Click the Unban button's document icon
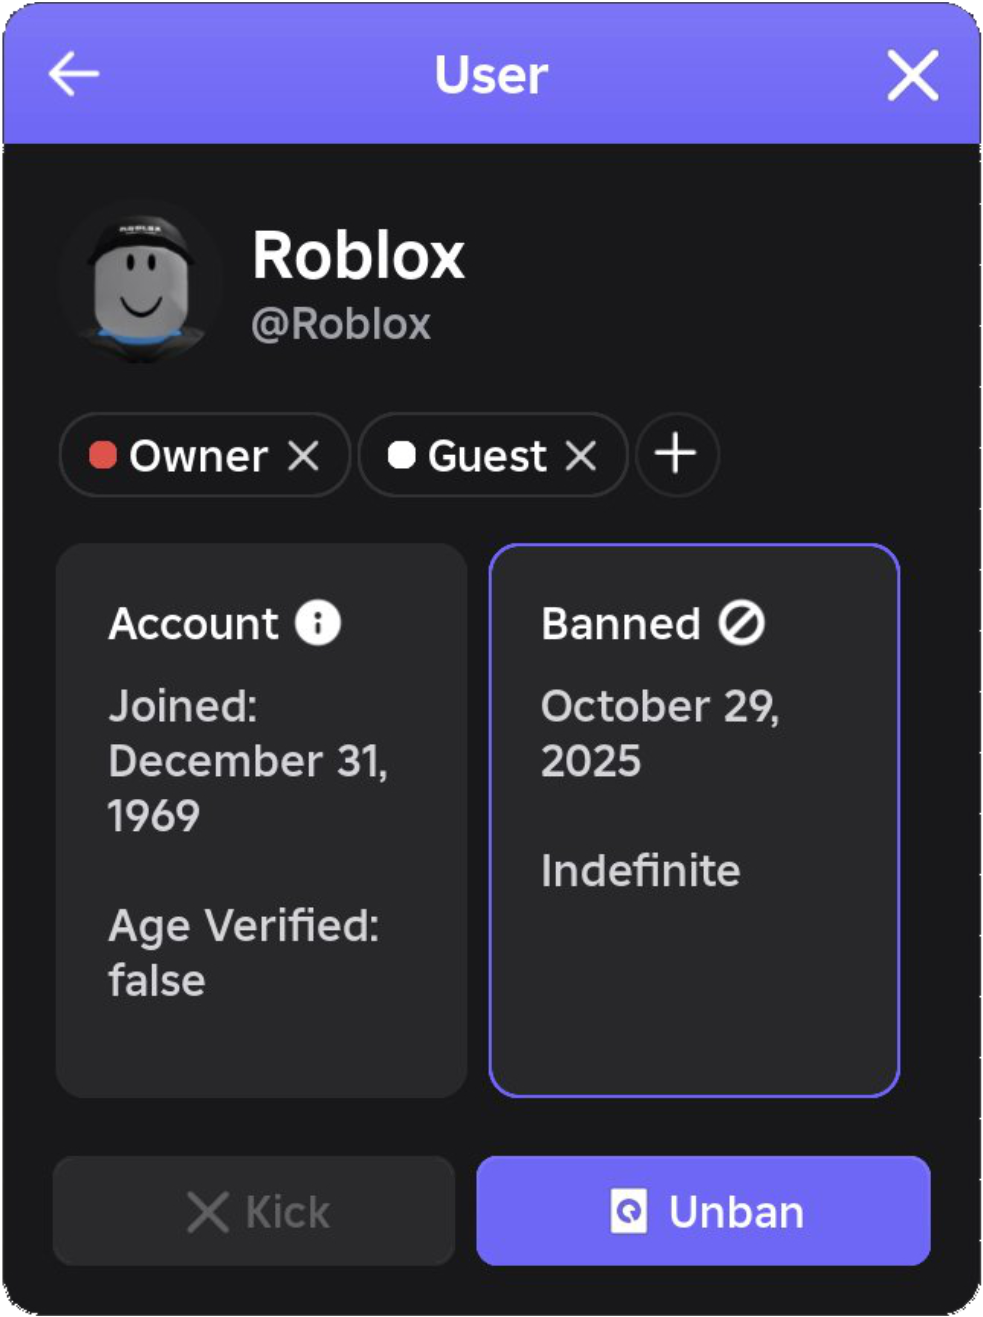 pos(629,1212)
